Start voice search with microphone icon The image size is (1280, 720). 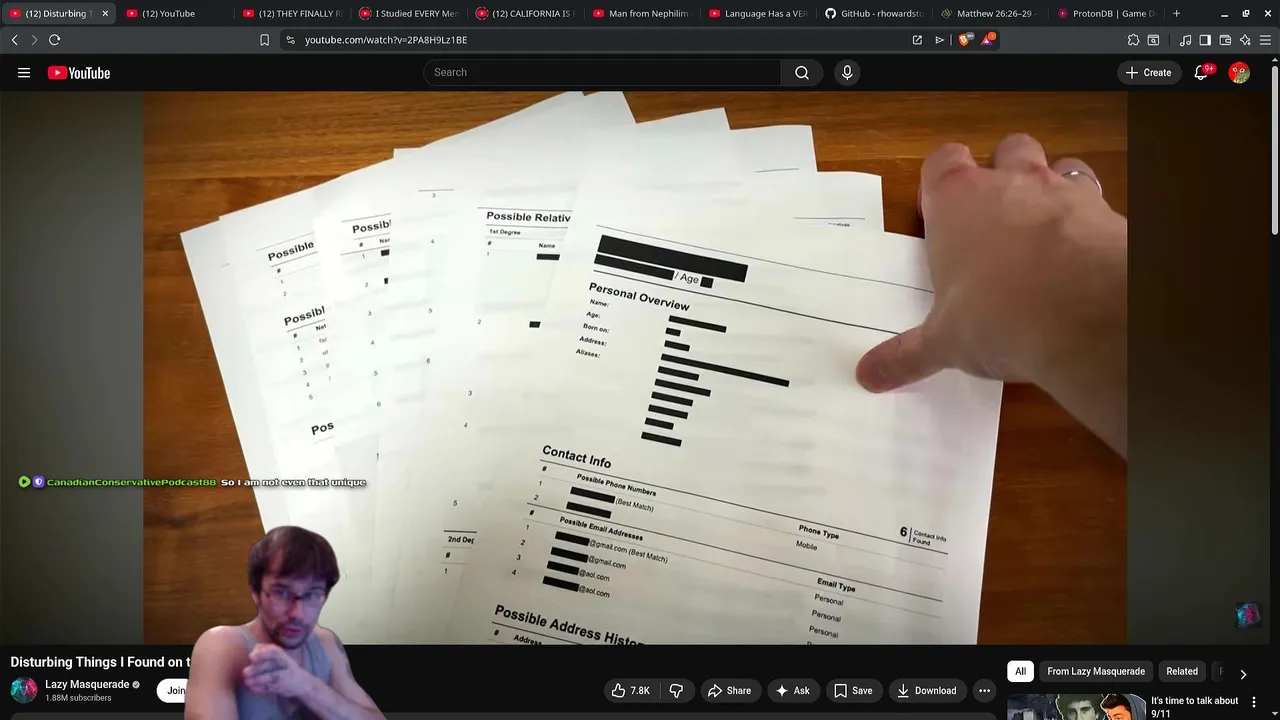point(847,73)
